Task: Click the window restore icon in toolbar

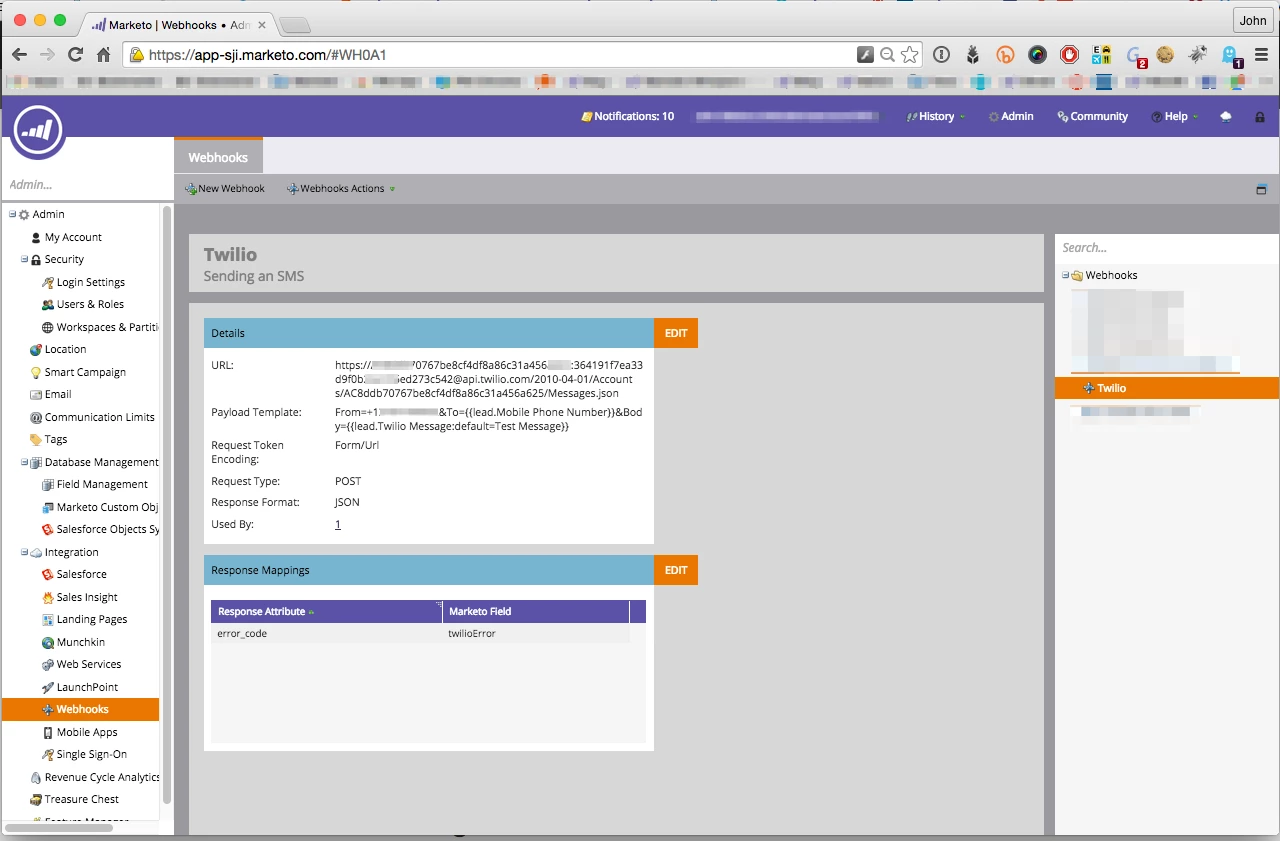Action: (1261, 189)
